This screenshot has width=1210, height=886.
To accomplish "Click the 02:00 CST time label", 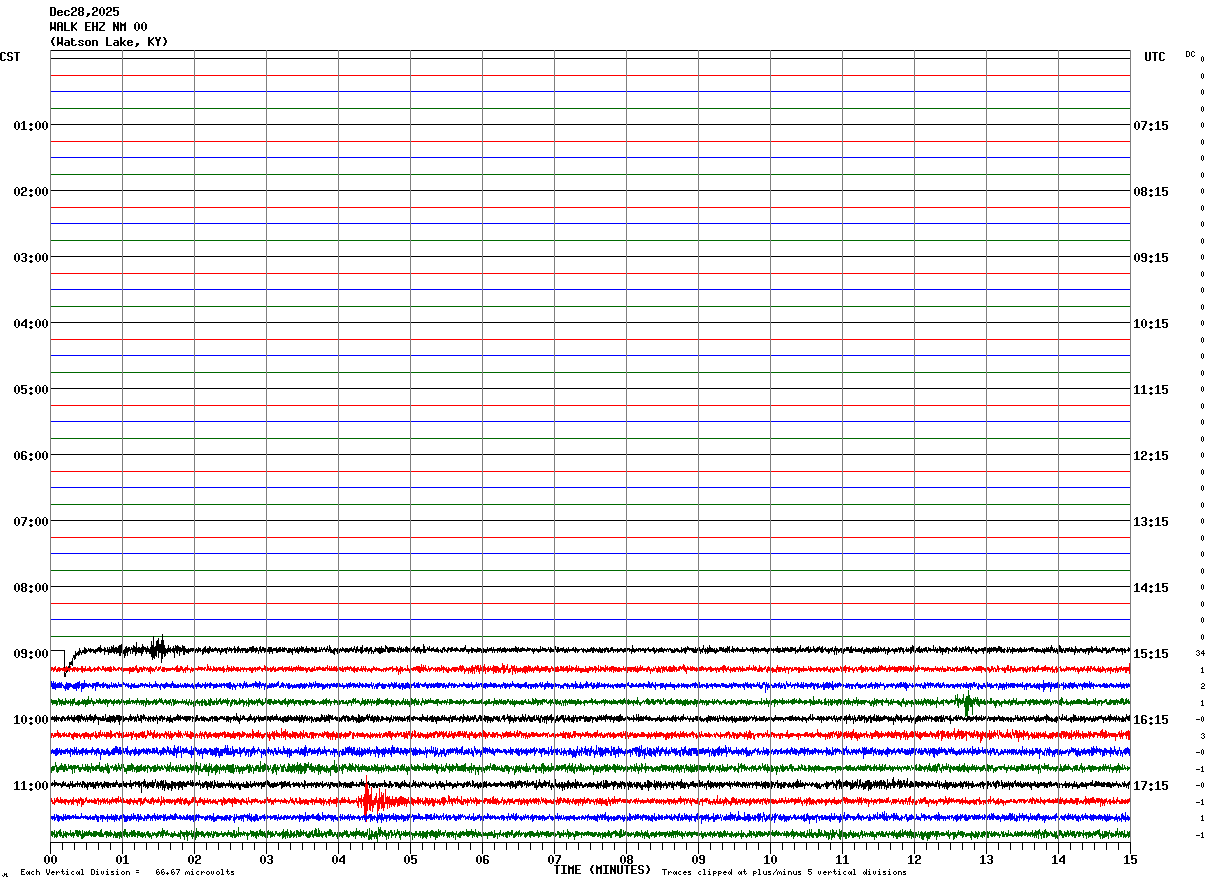I will (31, 192).
